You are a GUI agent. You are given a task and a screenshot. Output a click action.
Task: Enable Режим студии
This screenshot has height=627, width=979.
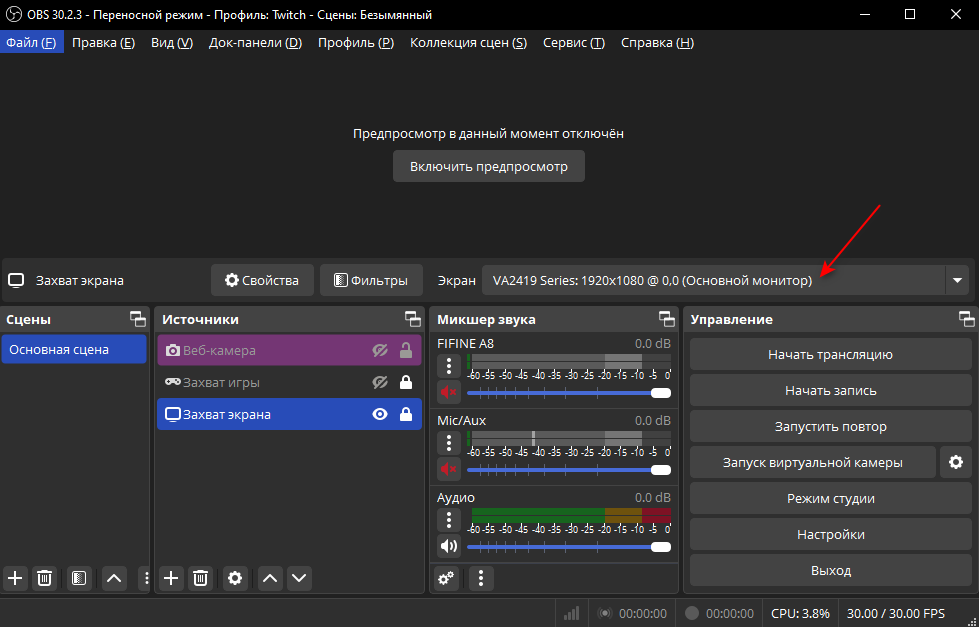[x=830, y=498]
